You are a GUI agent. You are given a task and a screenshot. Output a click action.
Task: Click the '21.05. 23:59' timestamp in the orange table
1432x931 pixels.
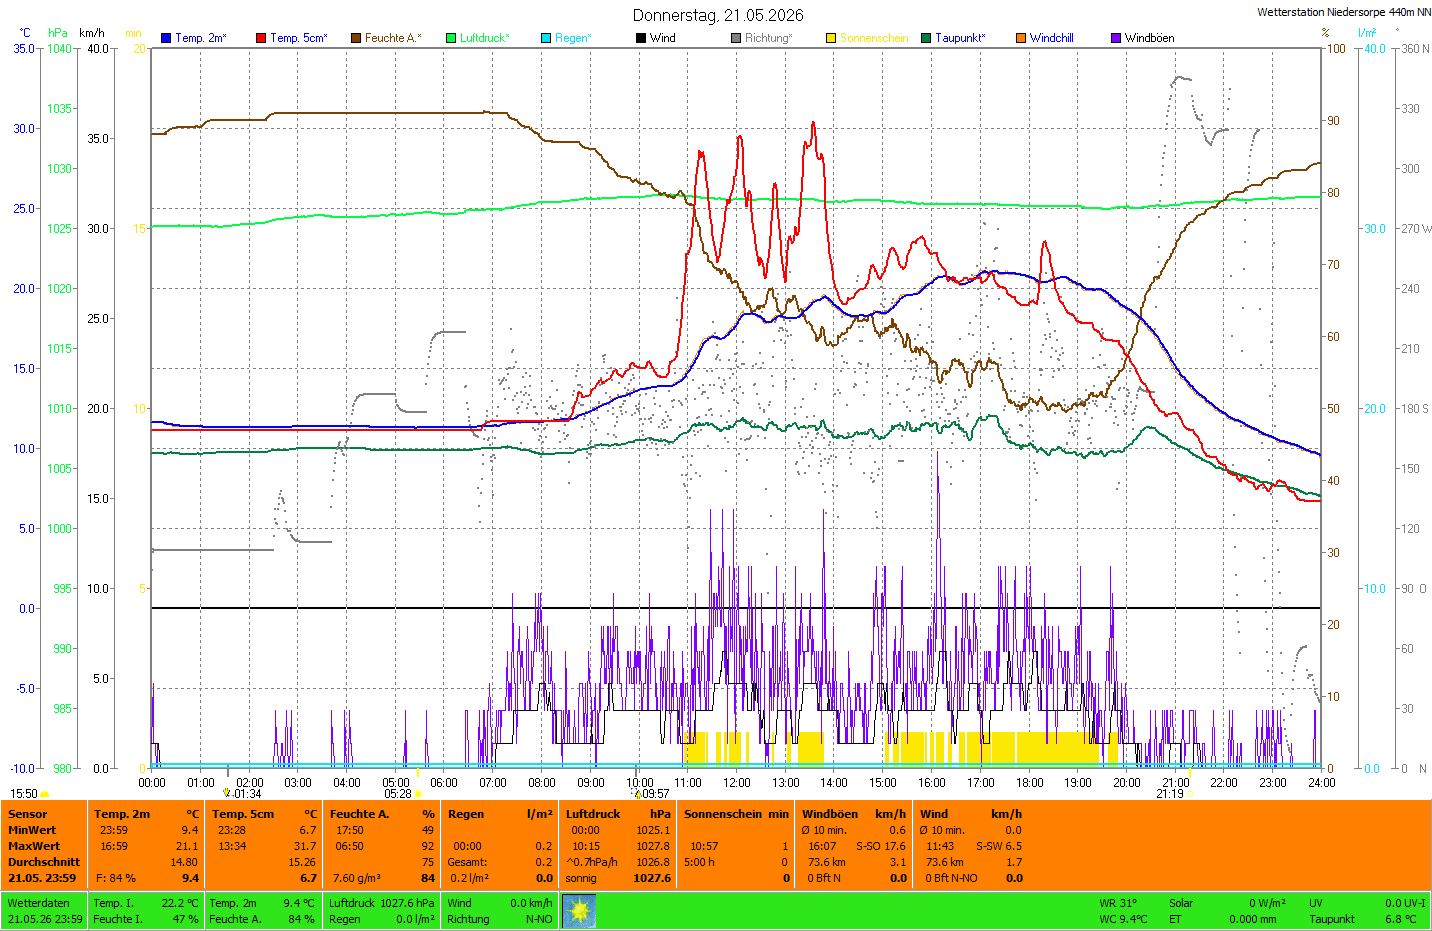[42, 878]
